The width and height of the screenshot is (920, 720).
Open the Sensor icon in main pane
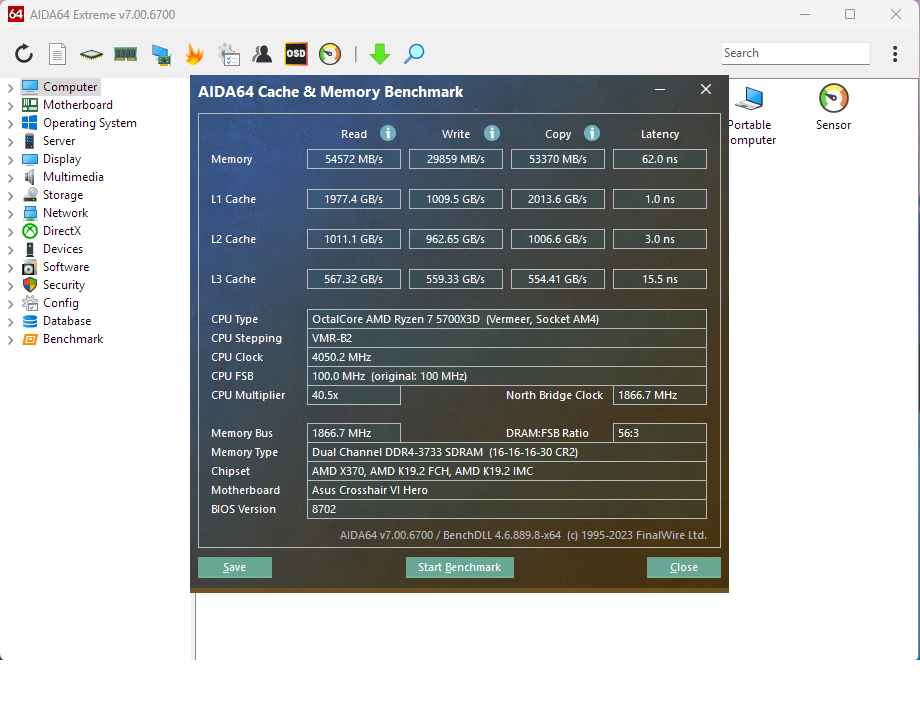[x=833, y=98]
